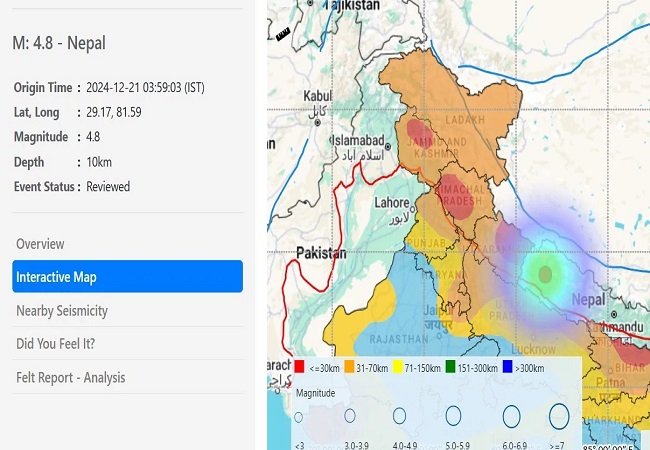Click the magnitude value 4.8
Image resolution: width=650 pixels, height=450 pixels.
[93, 137]
